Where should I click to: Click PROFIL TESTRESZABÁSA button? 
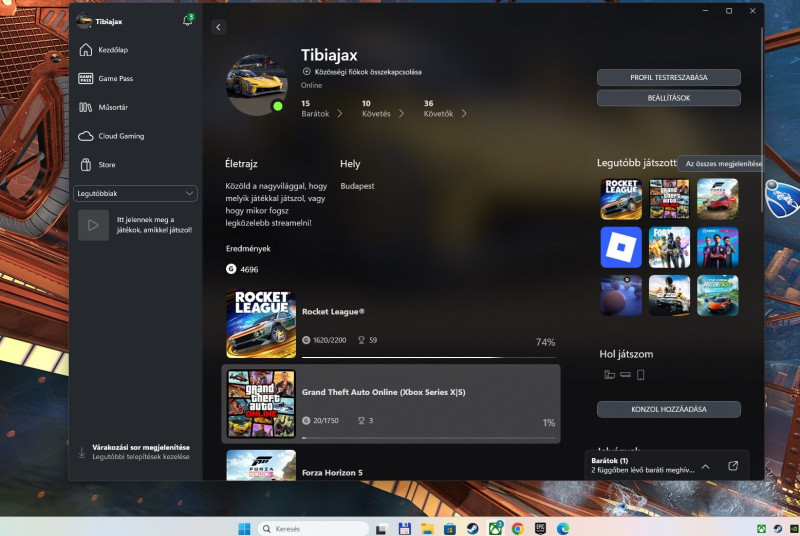coord(668,78)
